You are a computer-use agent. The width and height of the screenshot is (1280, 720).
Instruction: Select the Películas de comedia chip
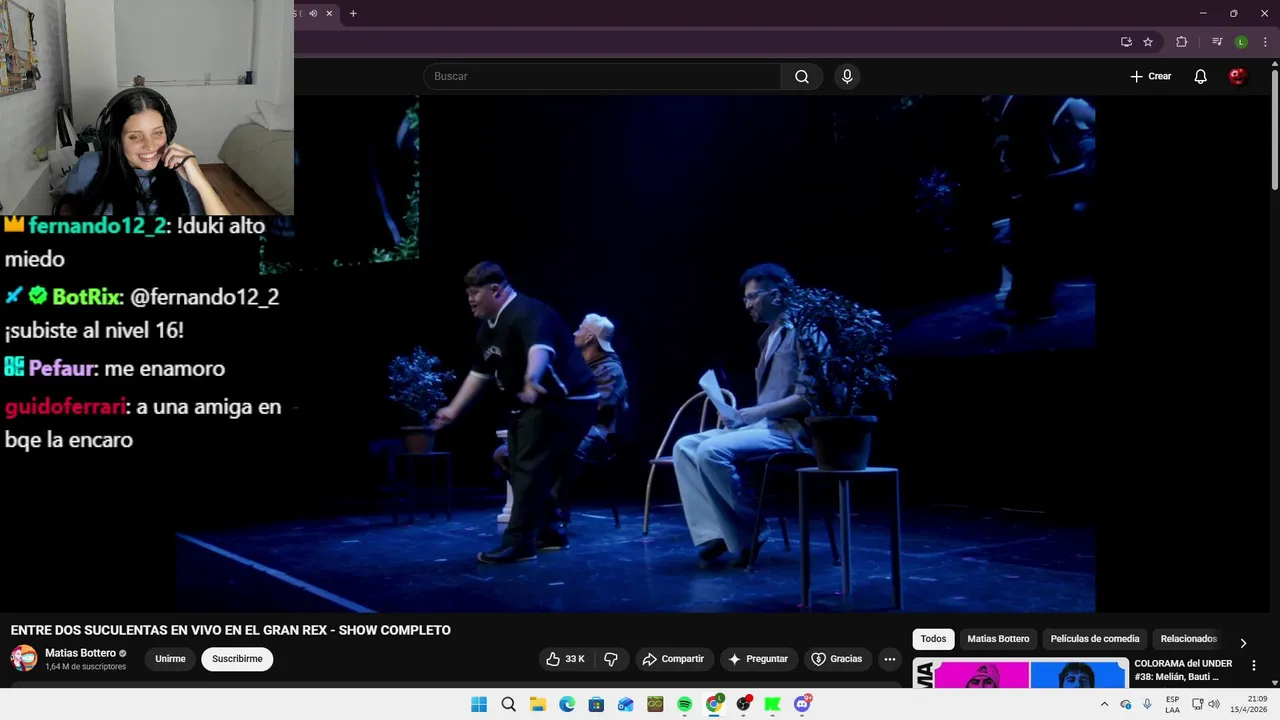(x=1095, y=639)
